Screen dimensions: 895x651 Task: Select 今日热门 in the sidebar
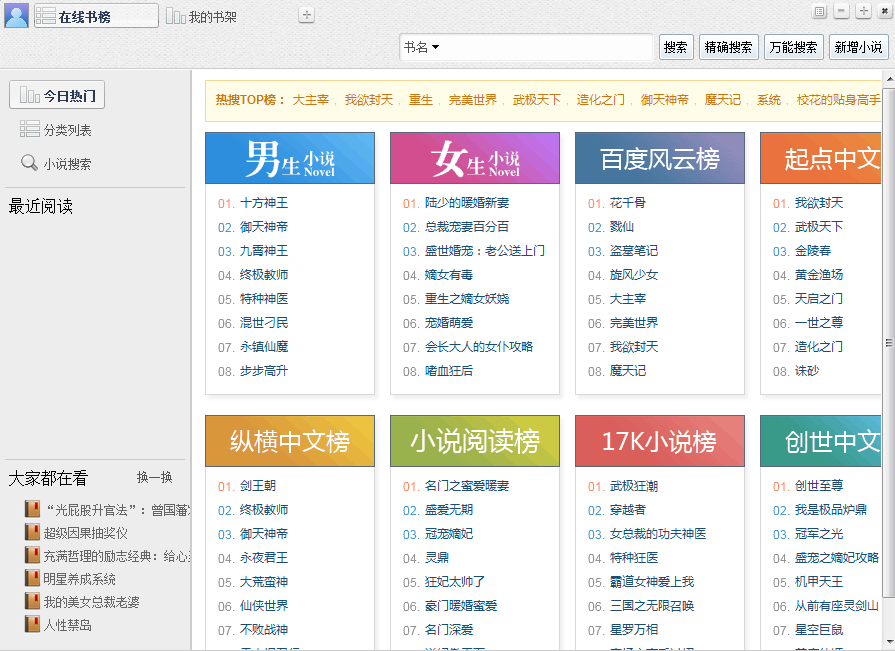click(57, 96)
